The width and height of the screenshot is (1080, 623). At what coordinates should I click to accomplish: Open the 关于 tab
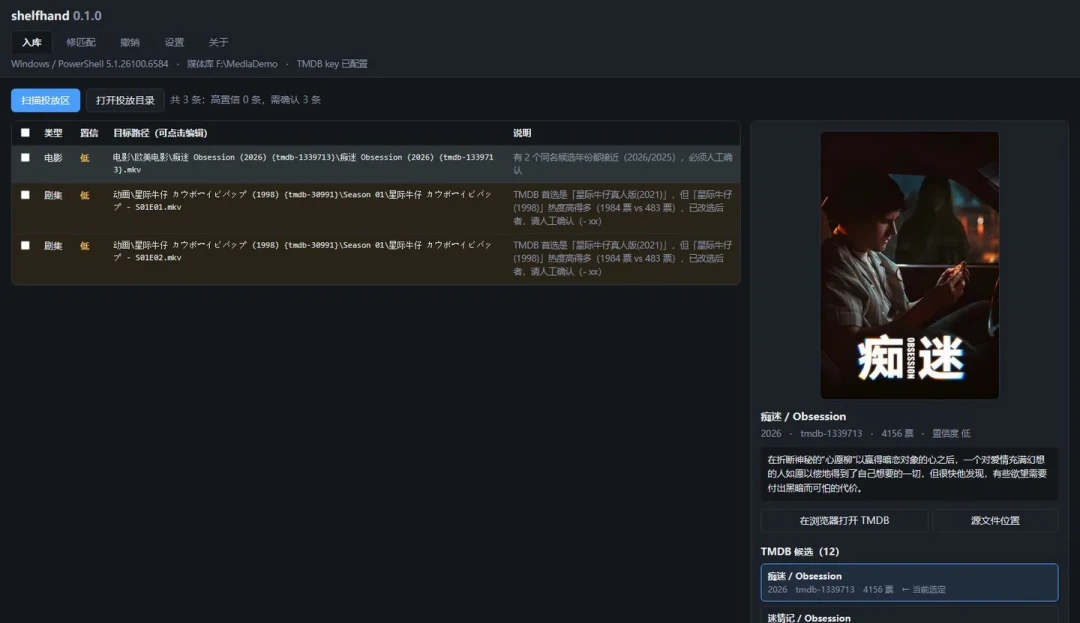click(x=218, y=42)
